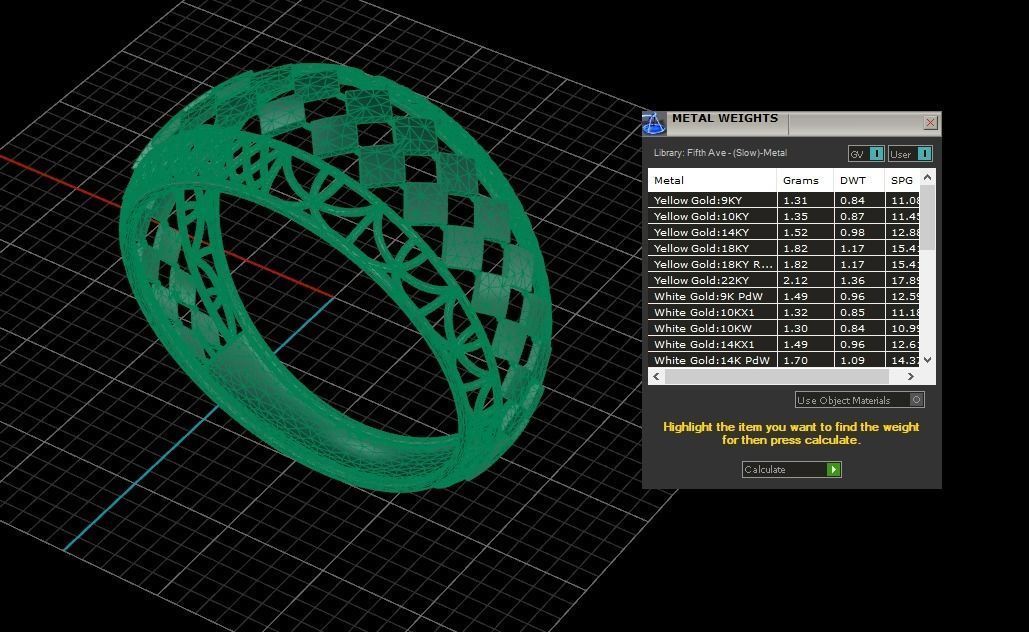This screenshot has width=1029, height=632.
Task: Click the vertical scrollbar thumb
Action: click(927, 218)
